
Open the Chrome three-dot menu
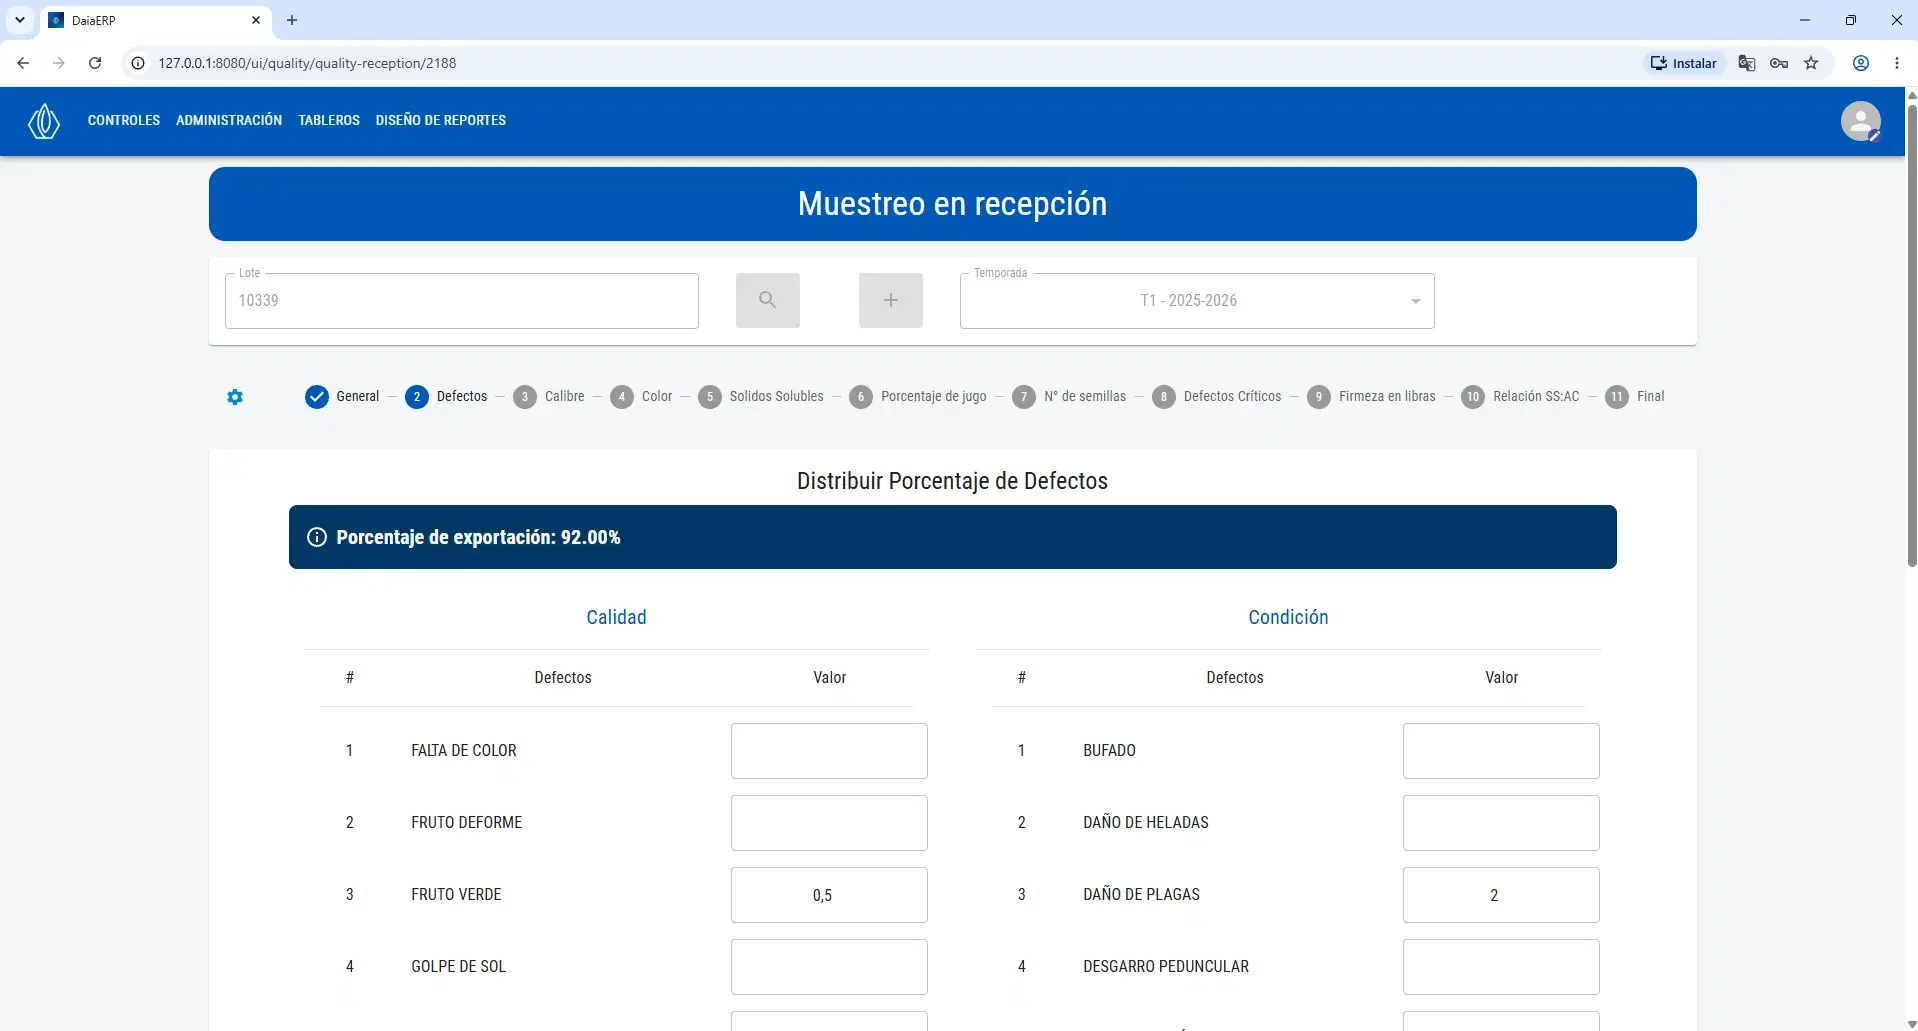[x=1897, y=63]
